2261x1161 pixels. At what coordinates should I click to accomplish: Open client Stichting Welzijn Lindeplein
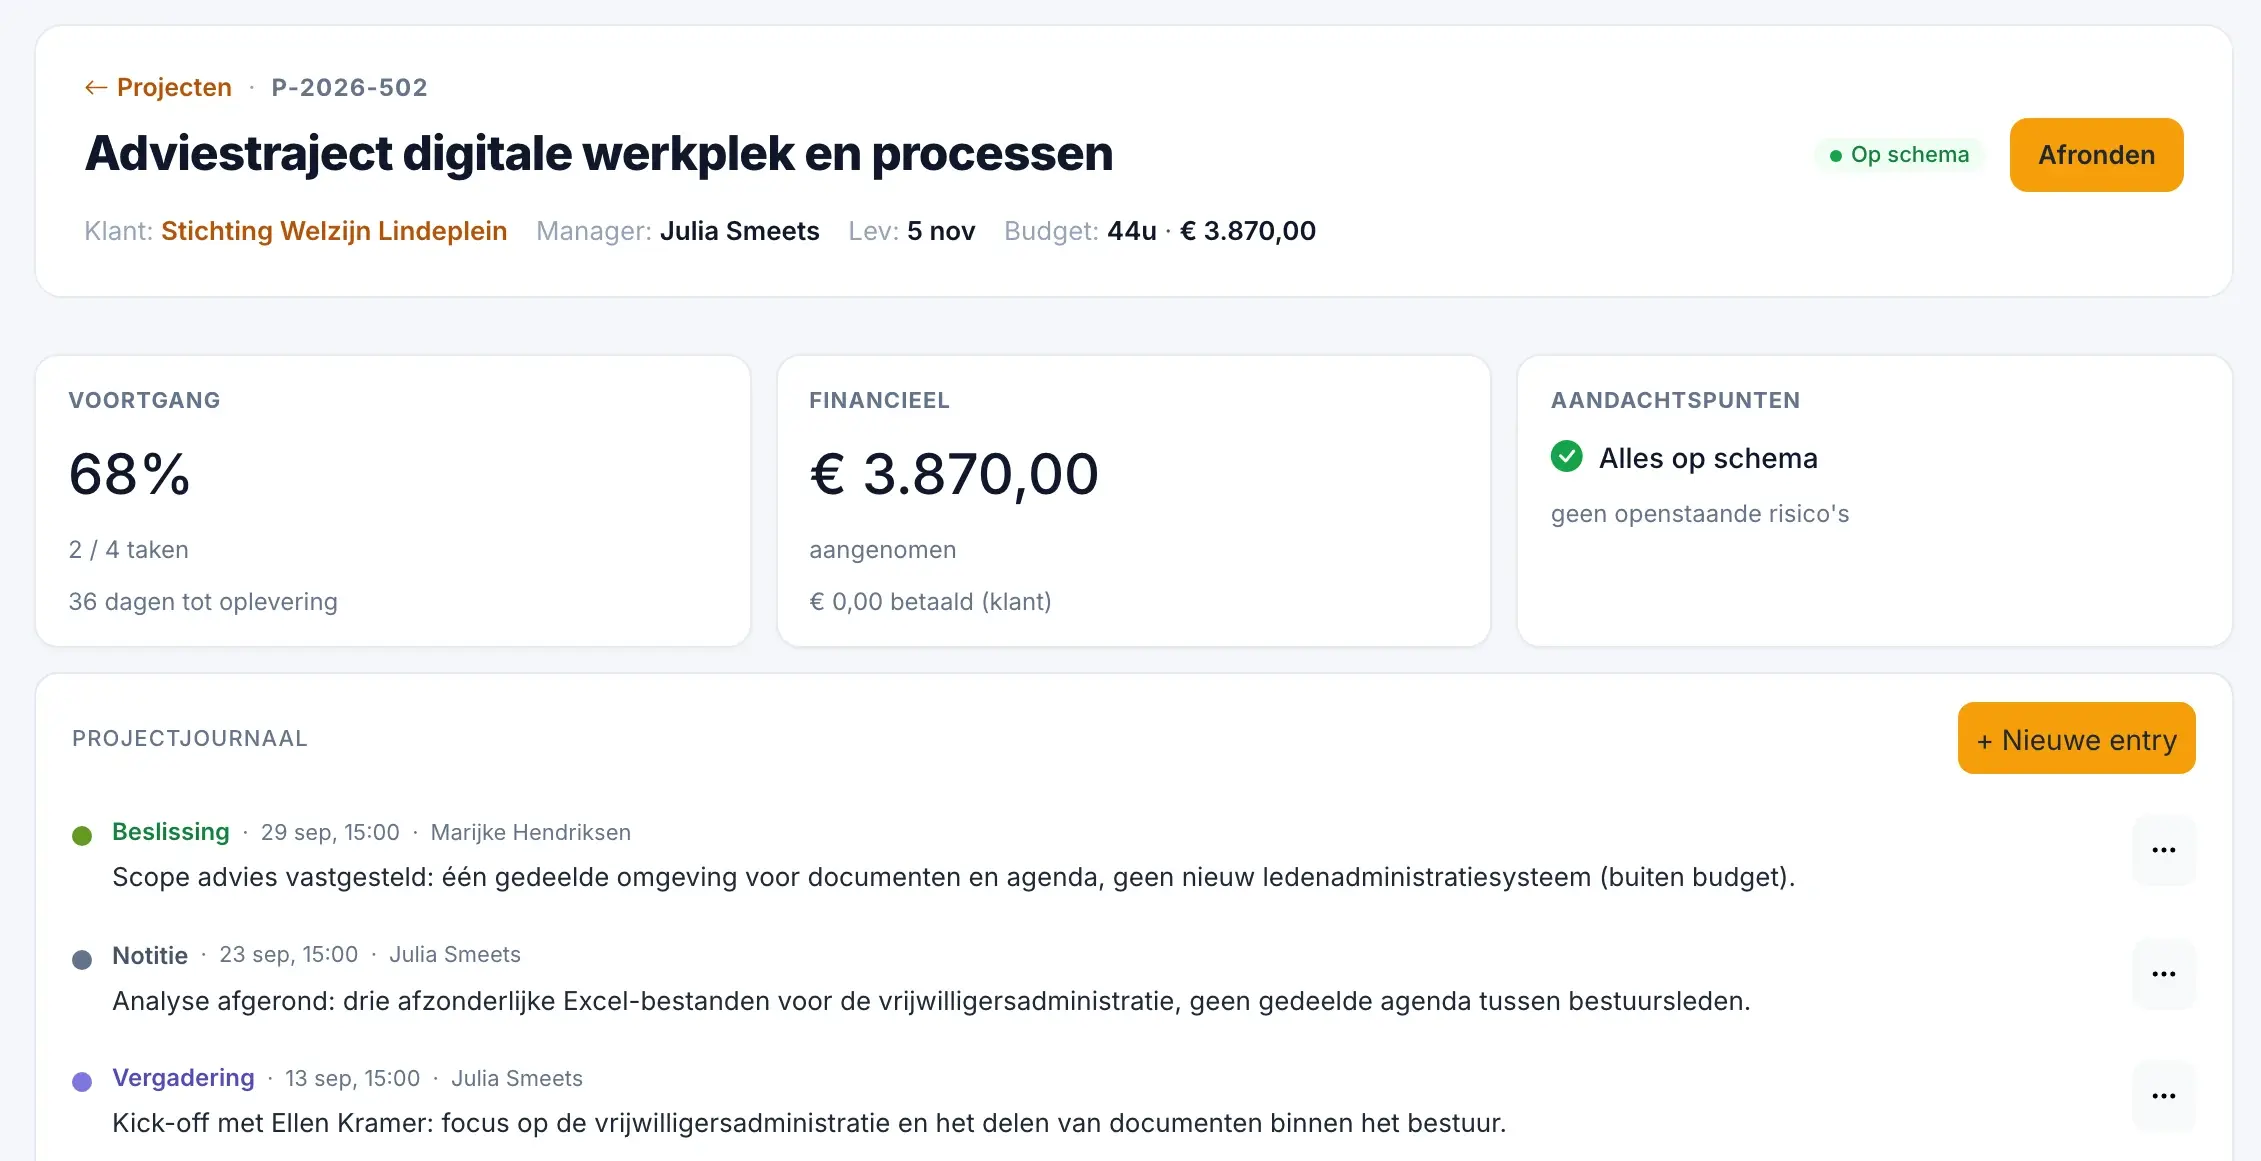[334, 231]
